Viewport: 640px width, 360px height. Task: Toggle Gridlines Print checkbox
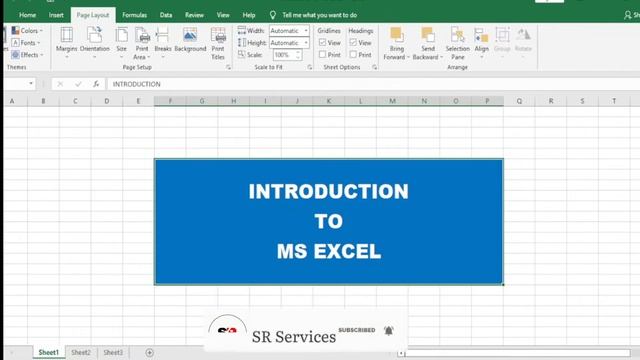pos(322,54)
